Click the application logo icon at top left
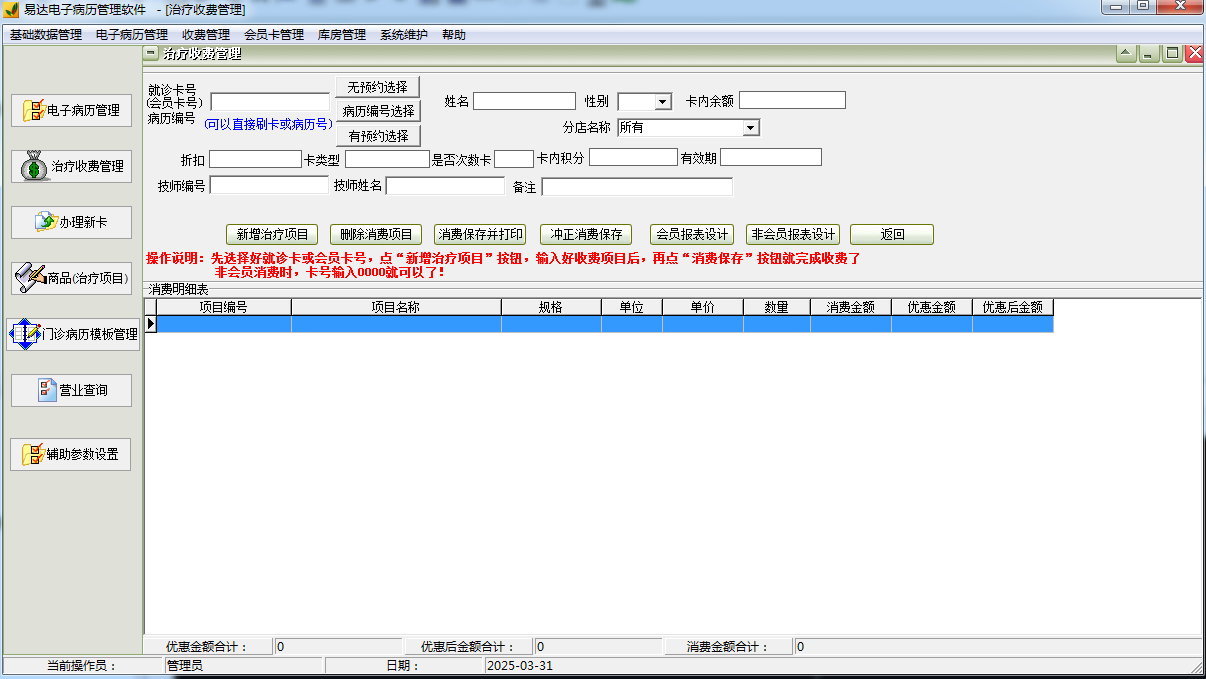This screenshot has width=1206, height=679. point(12,9)
